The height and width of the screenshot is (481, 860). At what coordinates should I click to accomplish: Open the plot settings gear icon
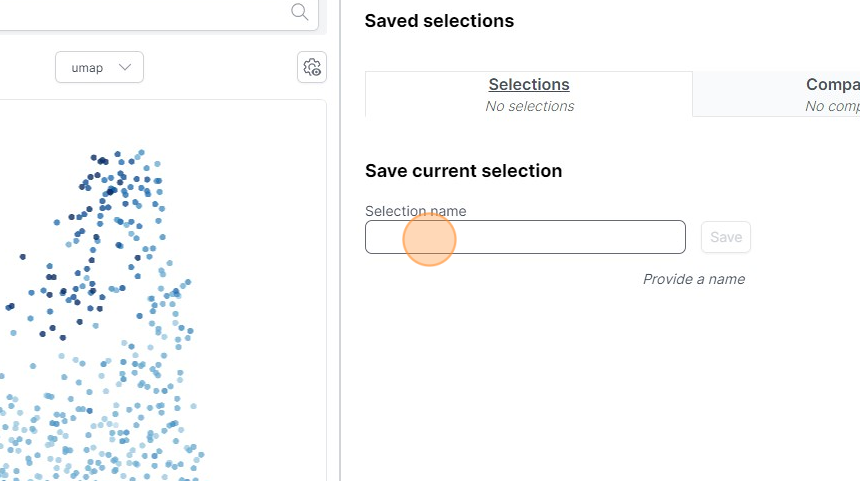click(x=312, y=68)
